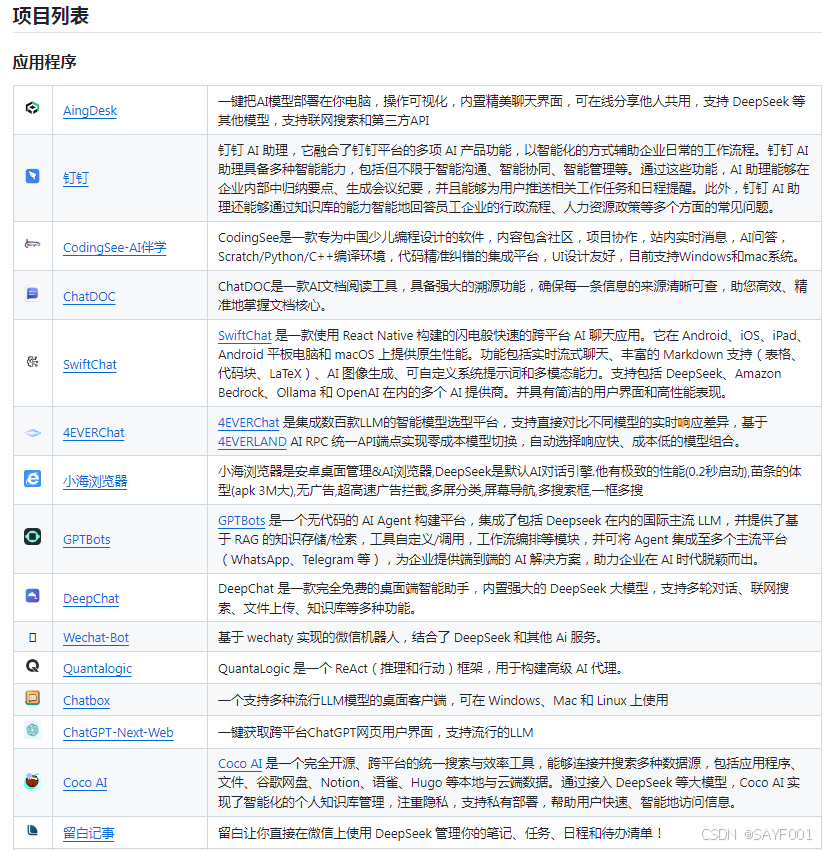Viewport: 831px width, 850px height.
Task: Follow the SwiftChat link inside its description
Action: point(244,336)
